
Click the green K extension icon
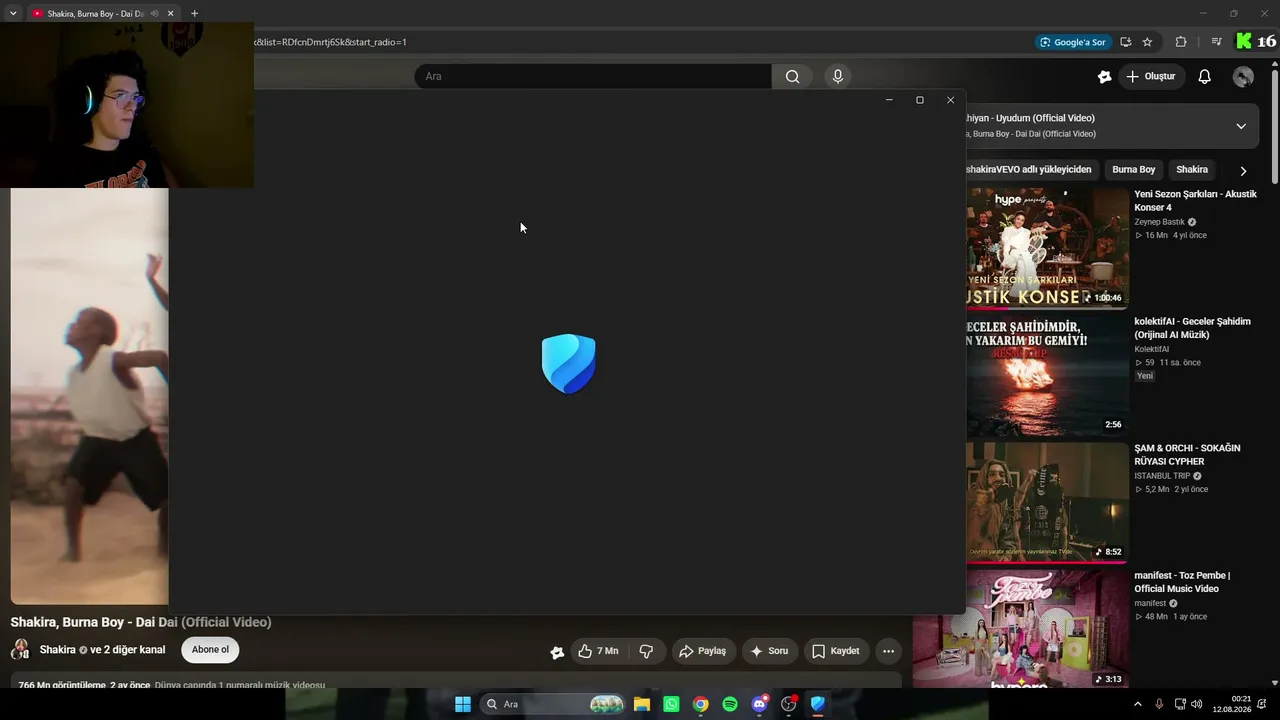click(1245, 41)
